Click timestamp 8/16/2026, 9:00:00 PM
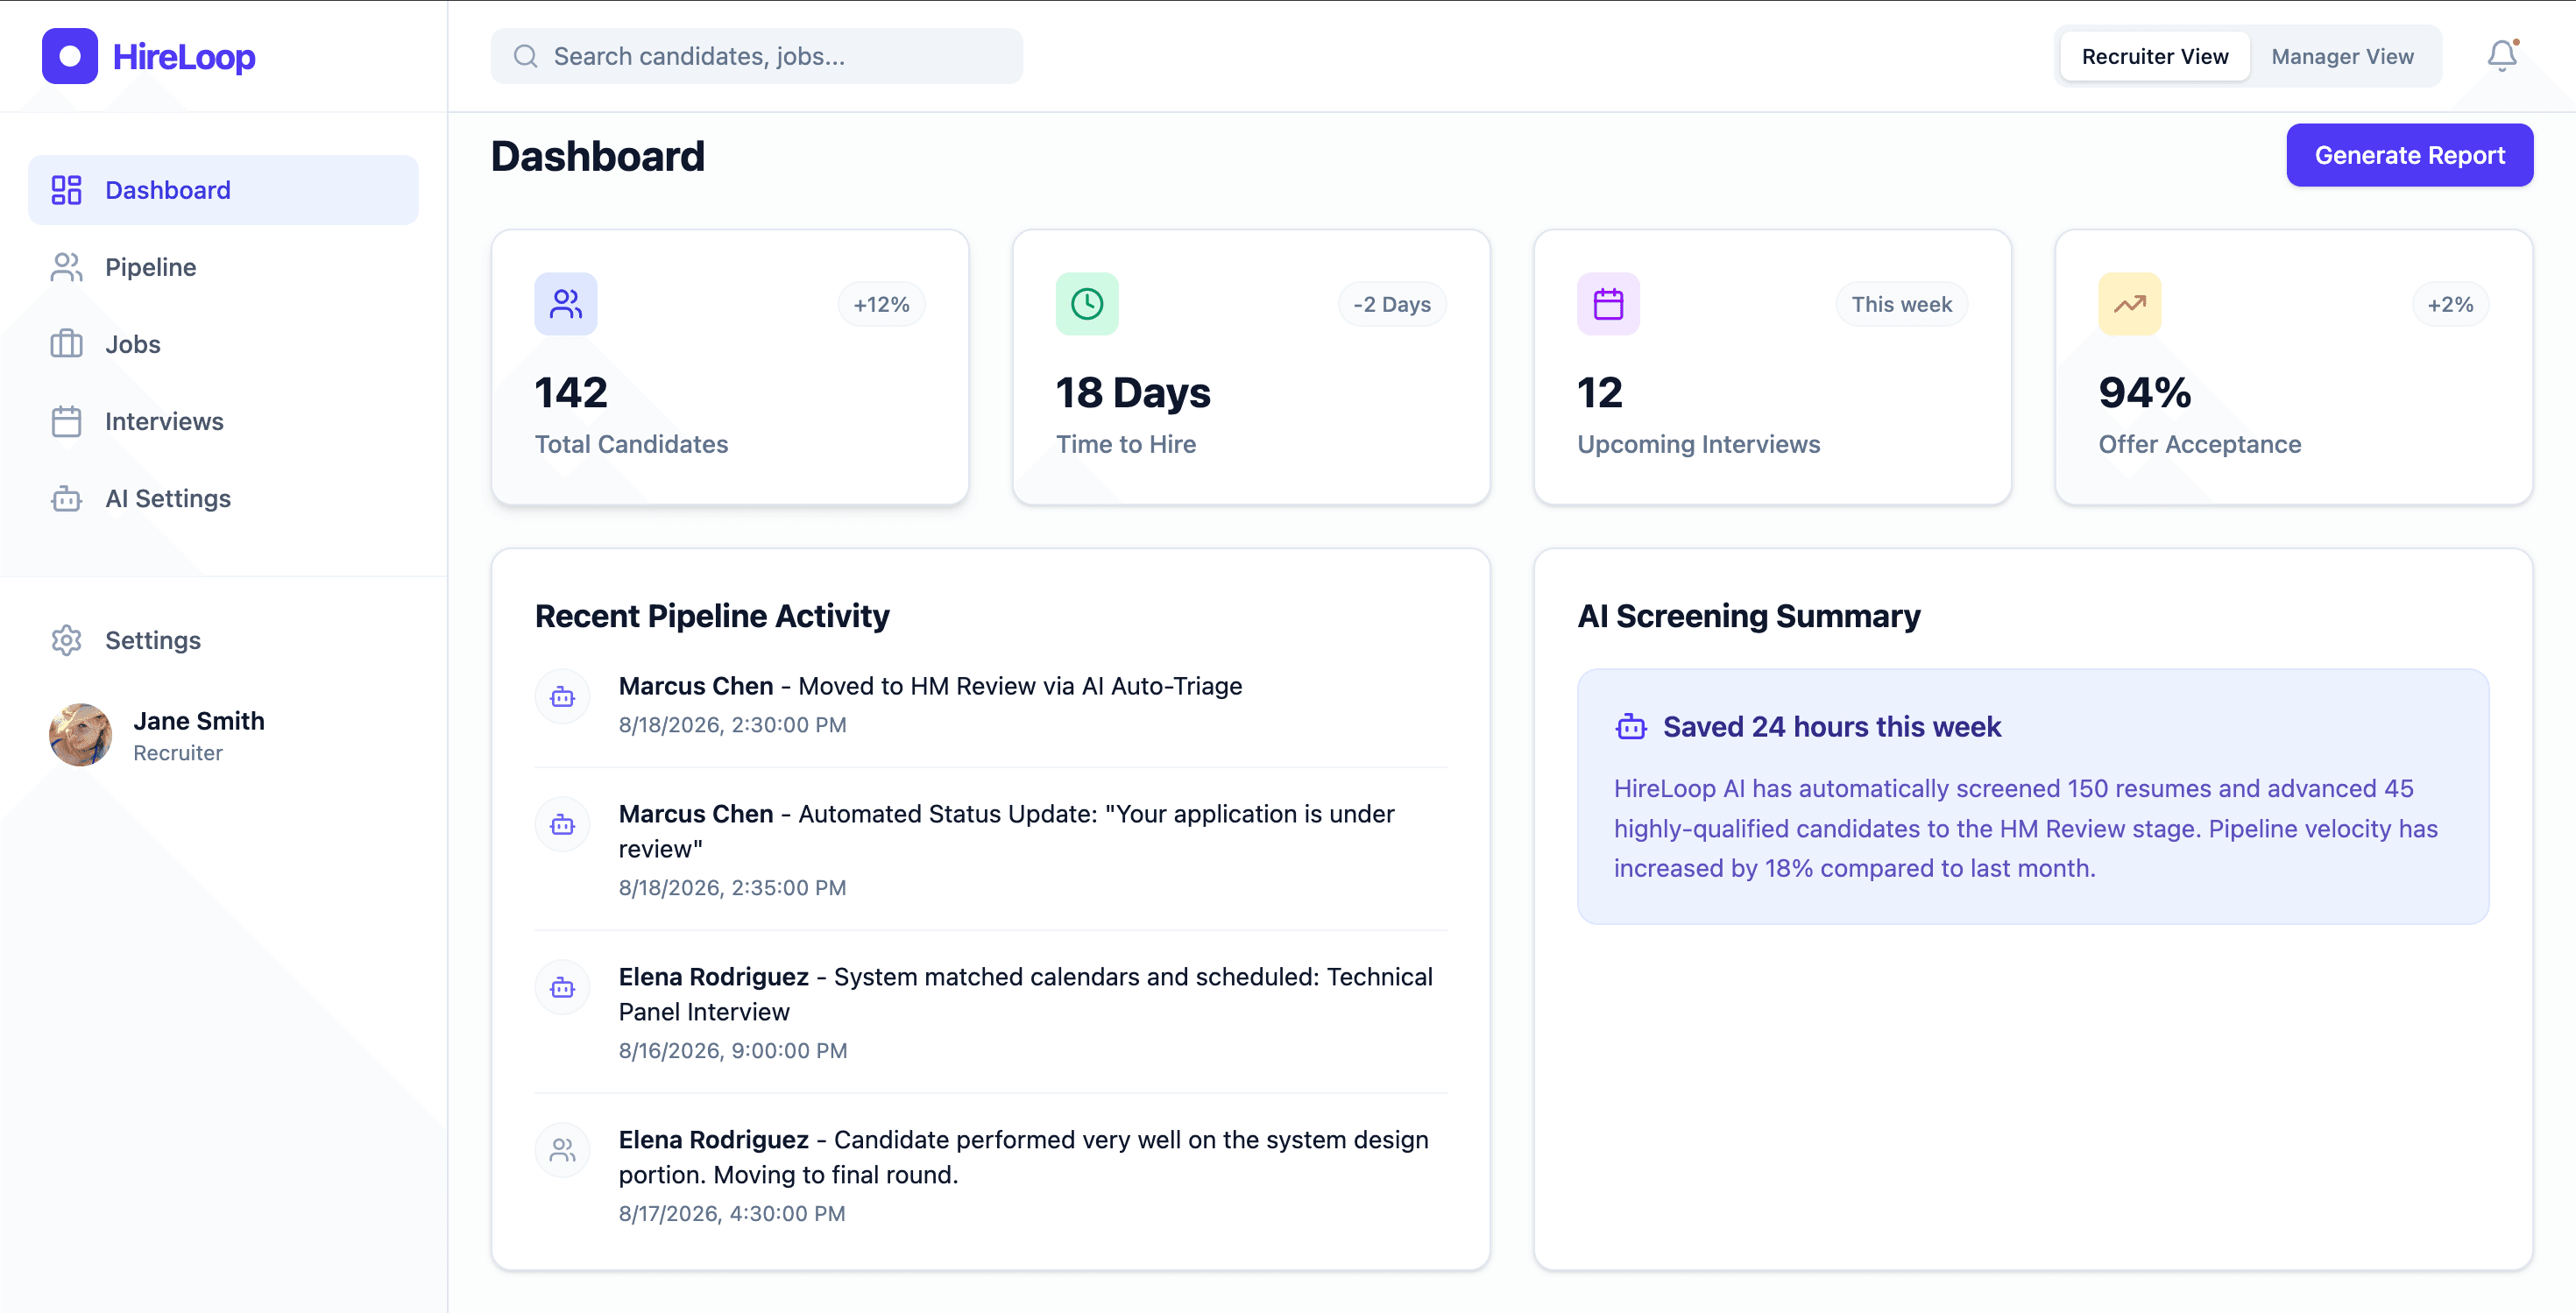Image resolution: width=2576 pixels, height=1313 pixels. [732, 1051]
